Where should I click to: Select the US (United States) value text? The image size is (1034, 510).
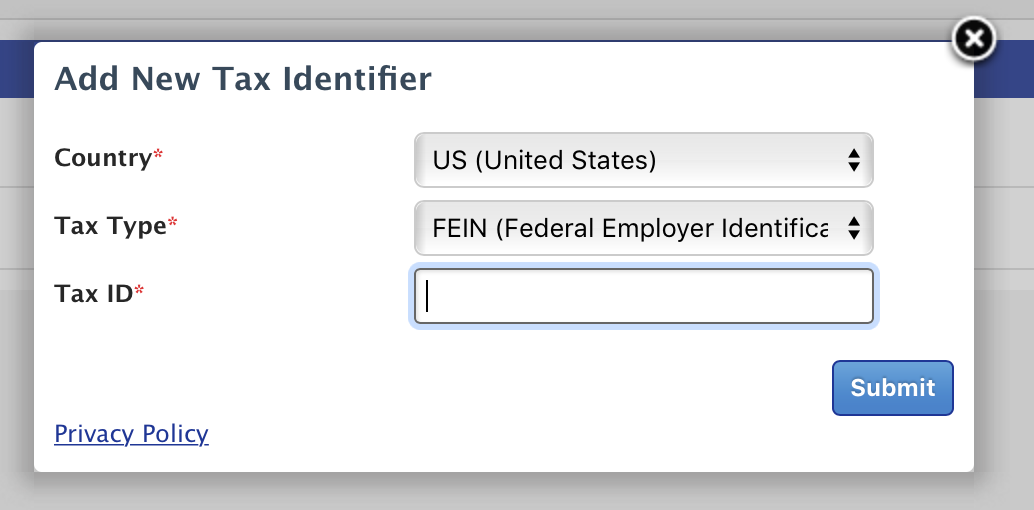pos(544,160)
